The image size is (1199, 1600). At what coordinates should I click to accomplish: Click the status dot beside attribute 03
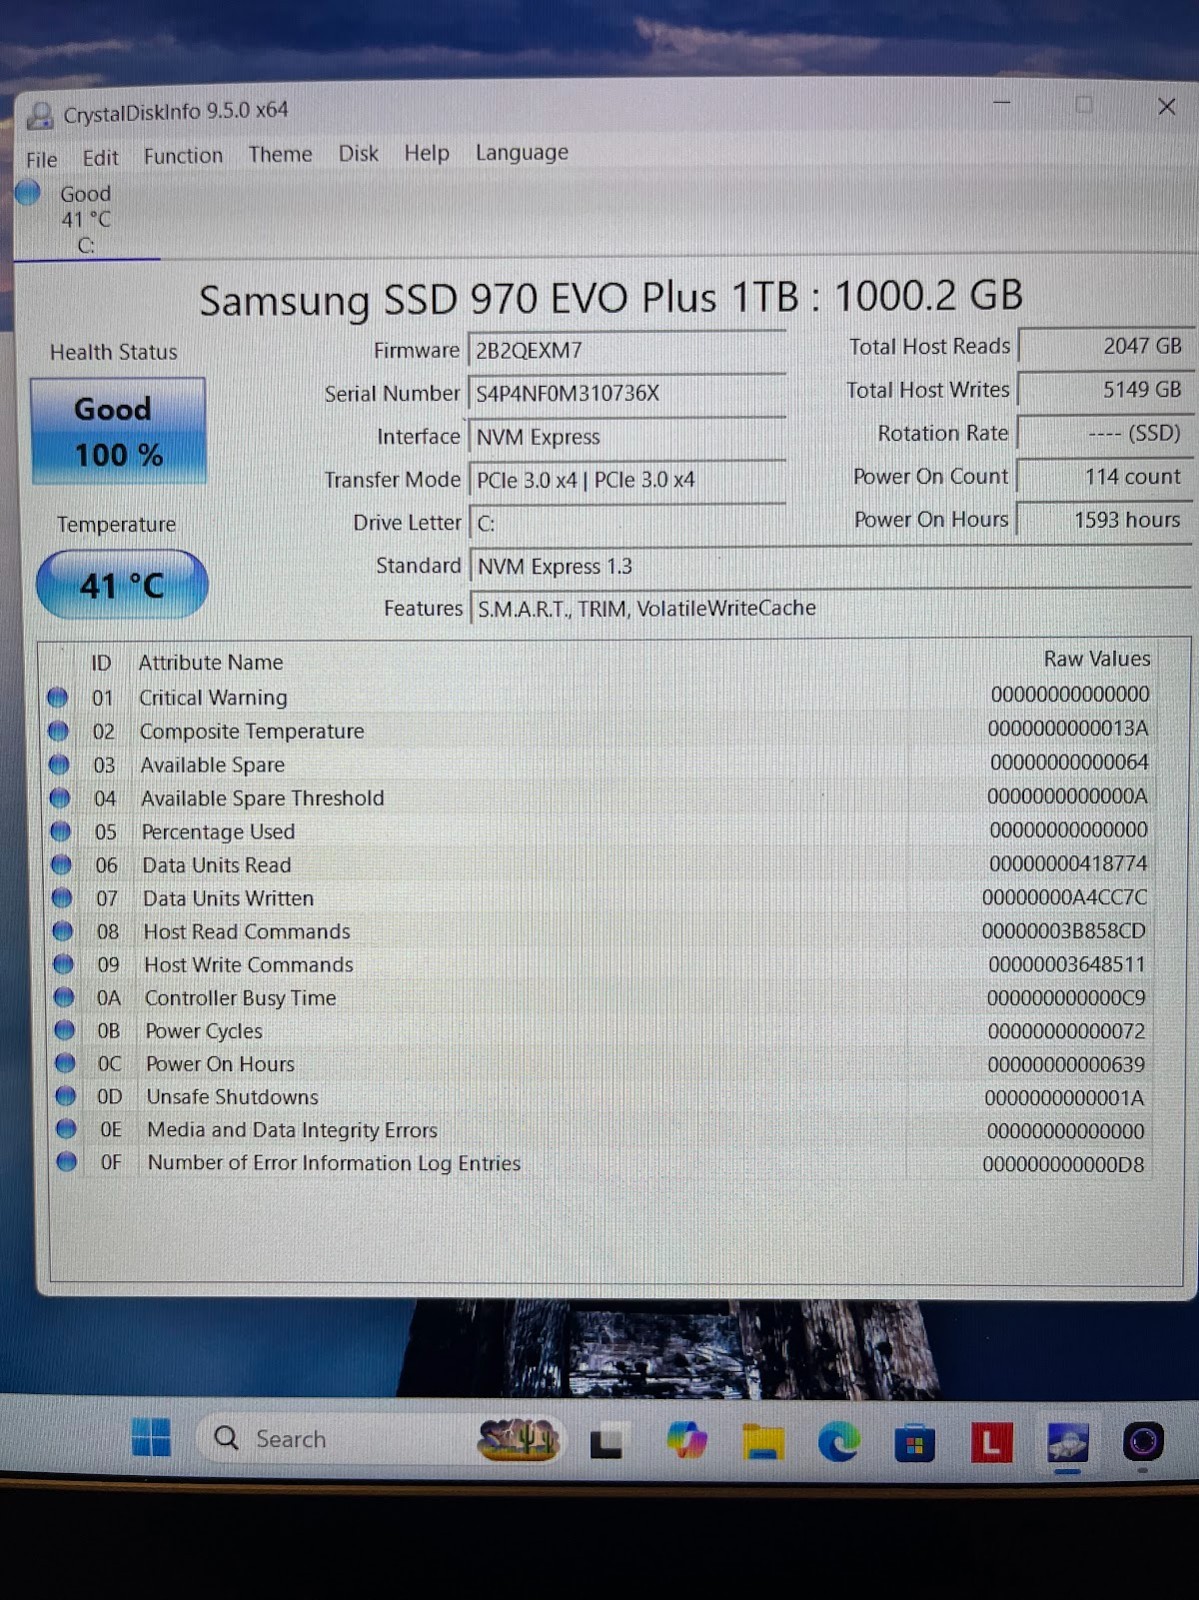[60, 765]
